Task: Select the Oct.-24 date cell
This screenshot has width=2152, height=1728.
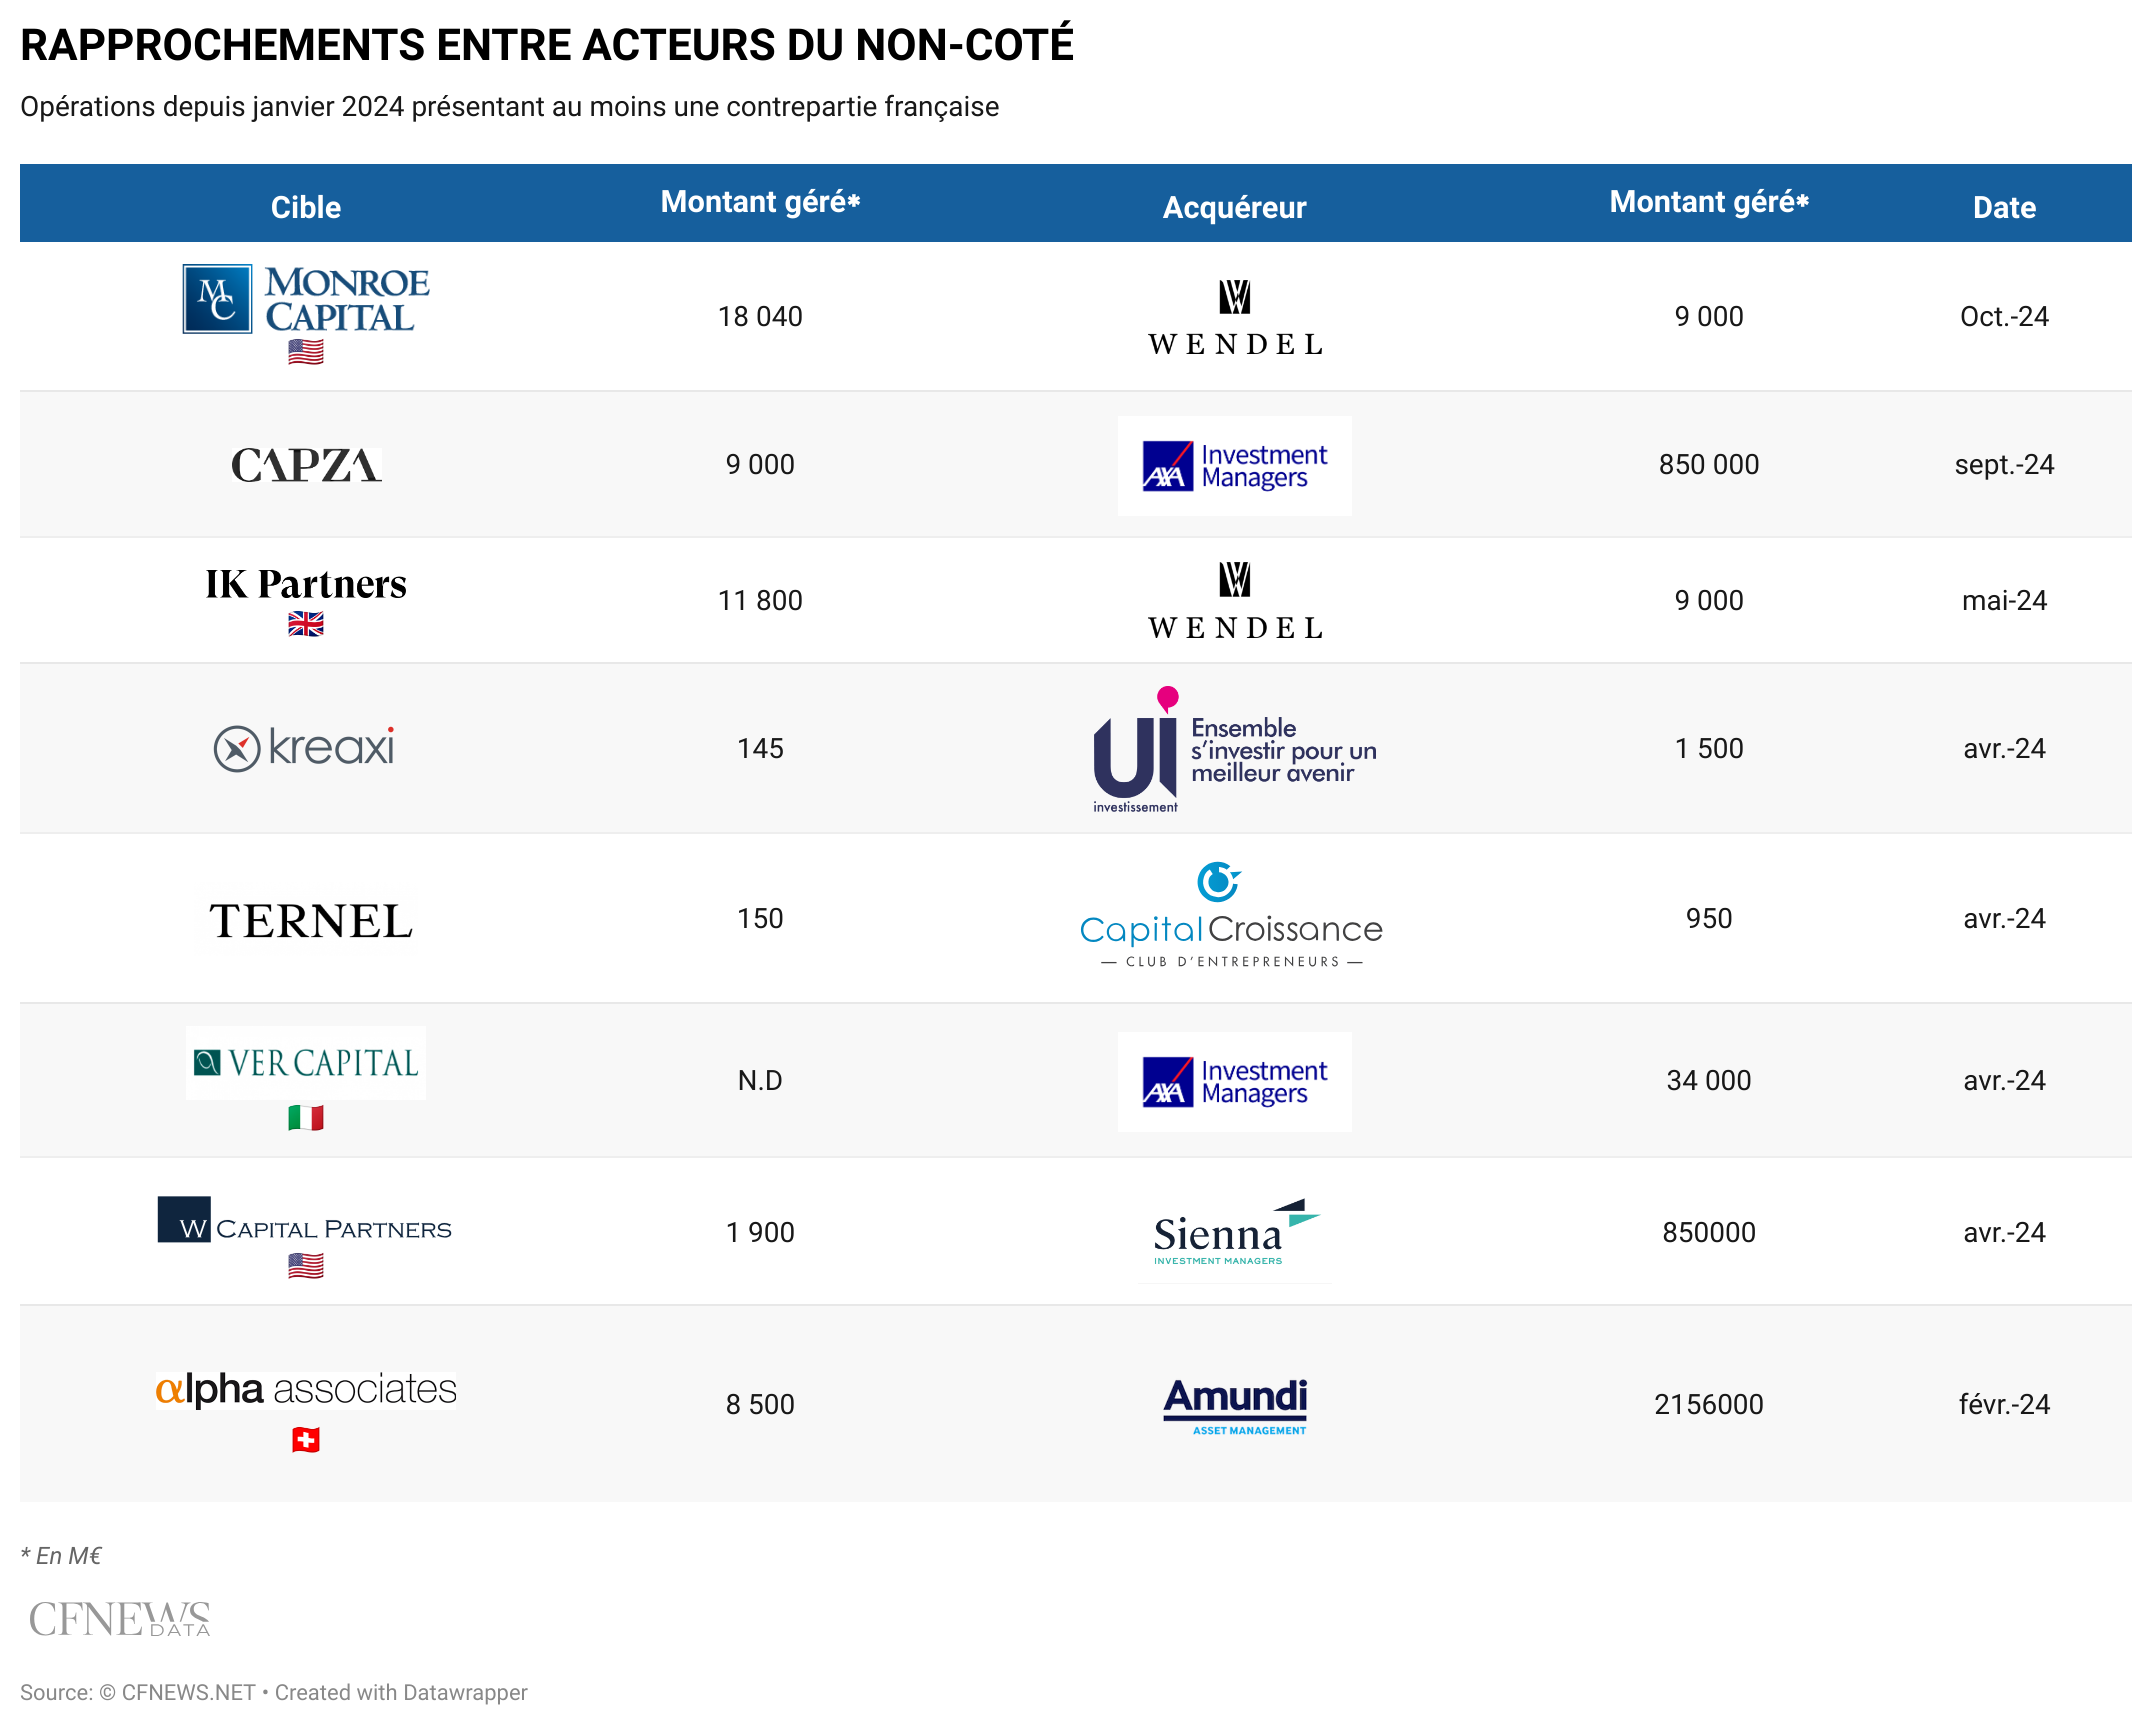Action: click(2004, 317)
